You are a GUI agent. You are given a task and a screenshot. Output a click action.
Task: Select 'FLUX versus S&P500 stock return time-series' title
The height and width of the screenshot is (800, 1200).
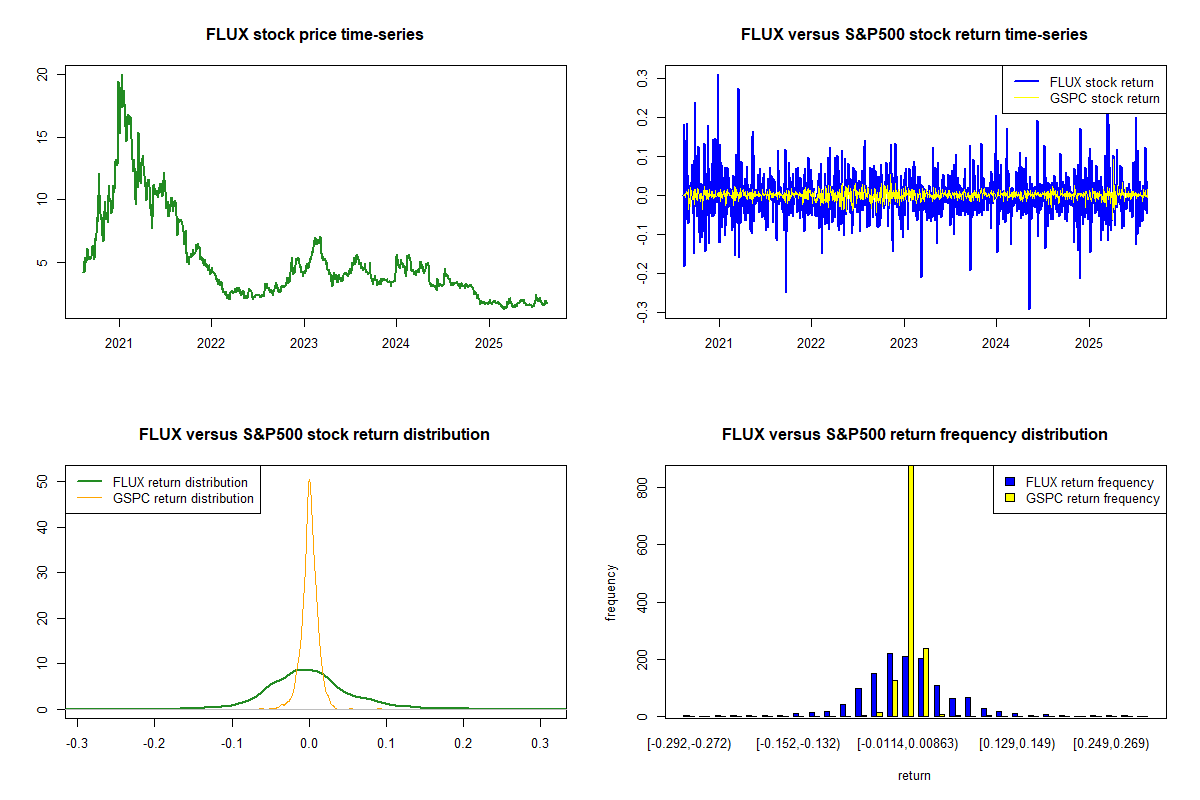(914, 35)
